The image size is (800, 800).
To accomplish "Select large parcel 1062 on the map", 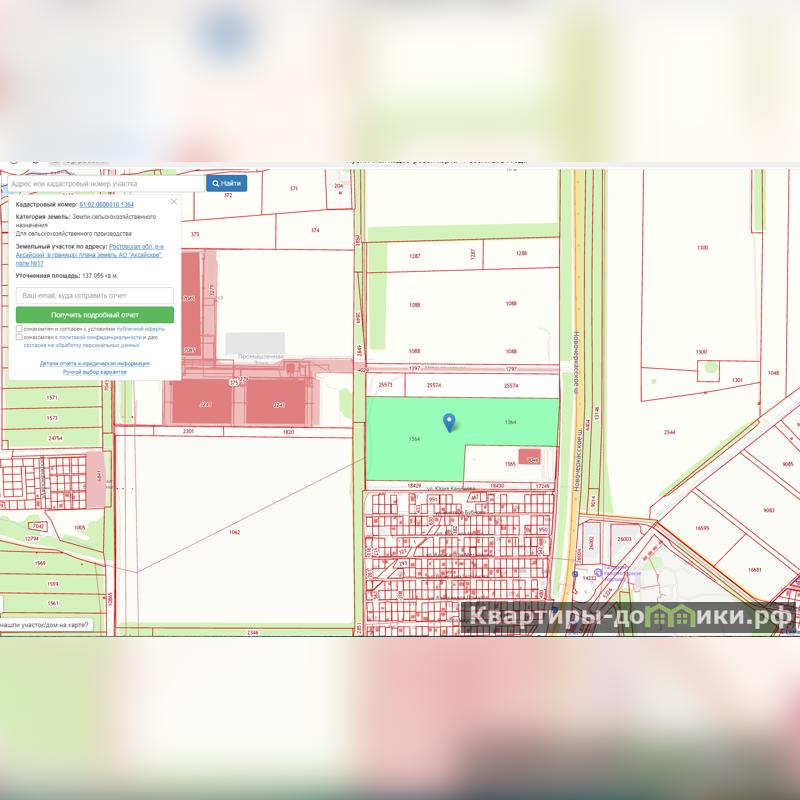I will tap(234, 532).
